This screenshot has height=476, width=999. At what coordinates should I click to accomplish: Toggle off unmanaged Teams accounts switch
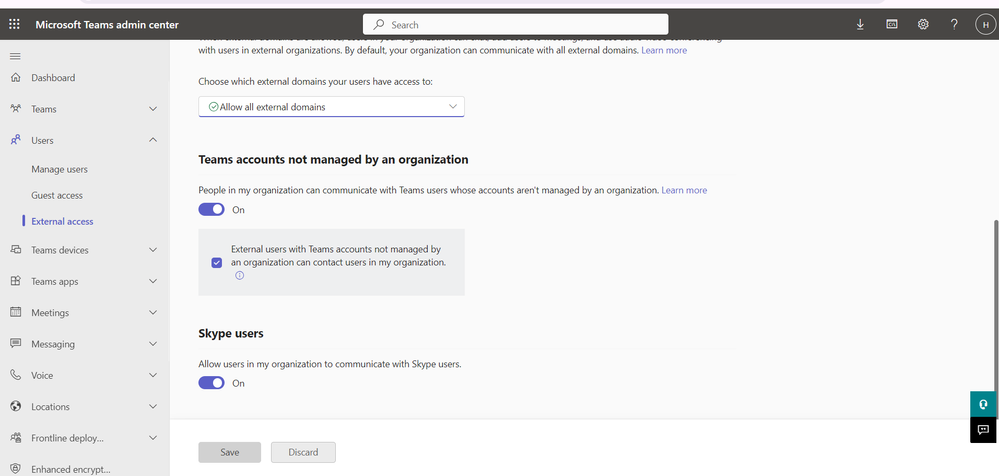[212, 210]
